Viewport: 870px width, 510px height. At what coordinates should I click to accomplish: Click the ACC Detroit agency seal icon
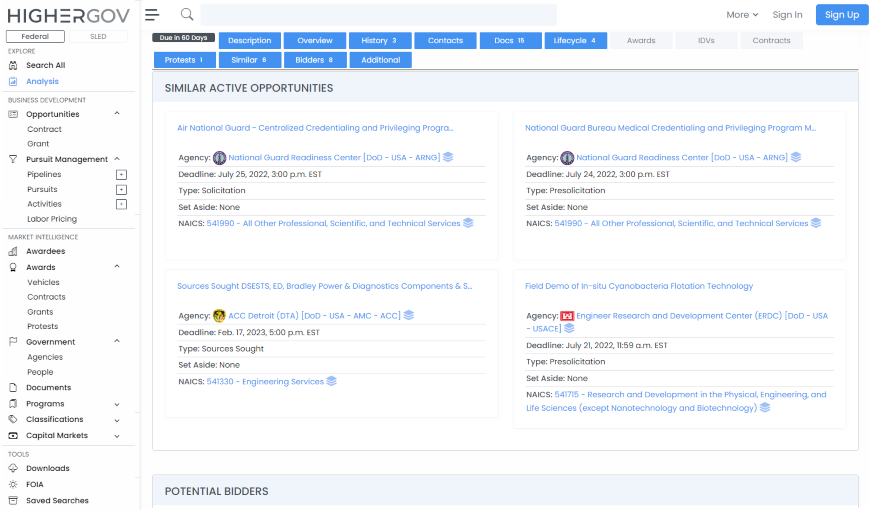220,316
